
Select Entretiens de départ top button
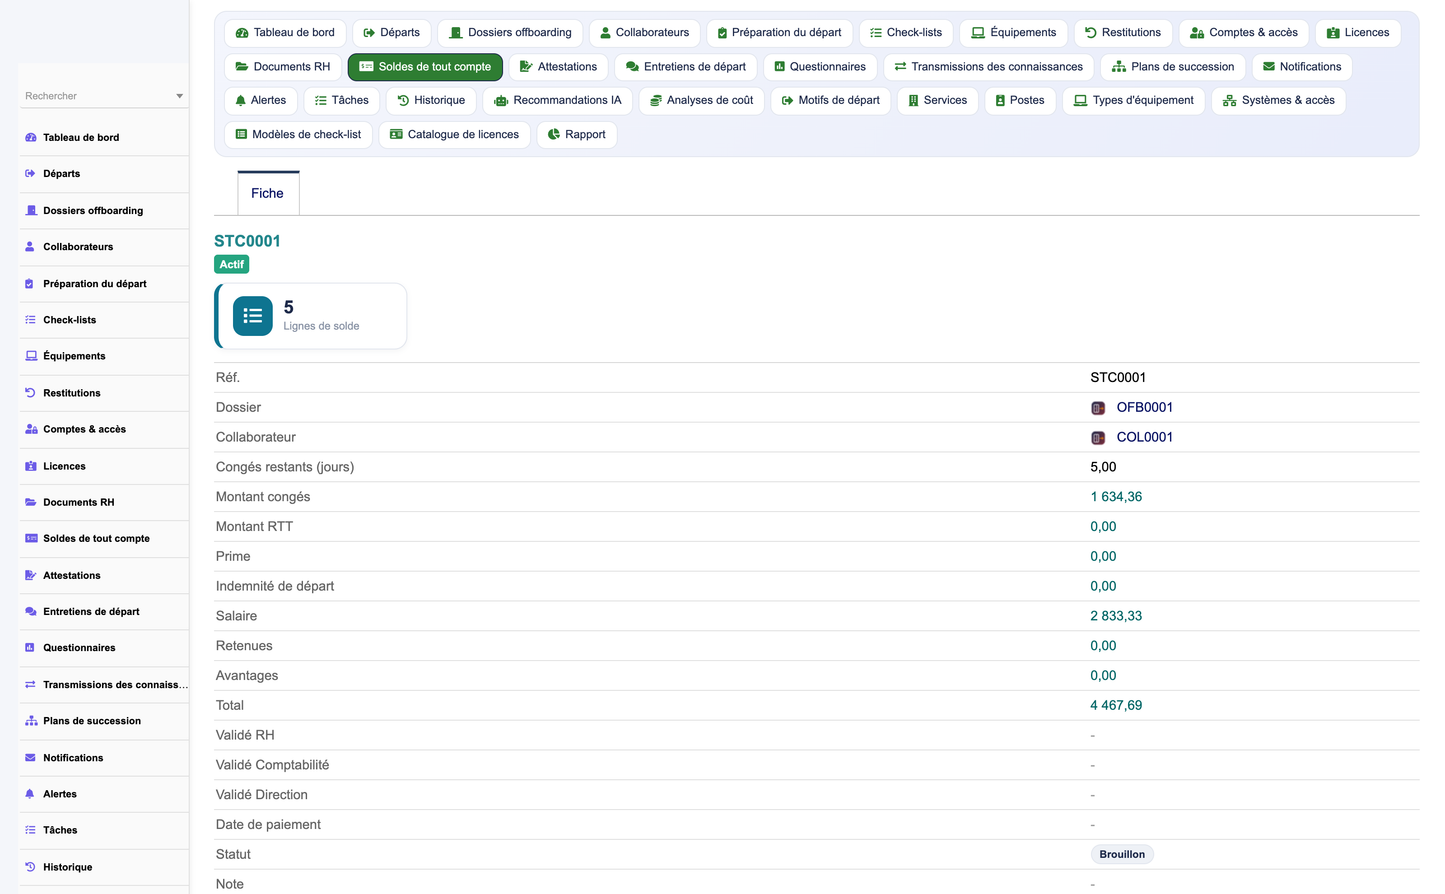pyautogui.click(x=686, y=67)
